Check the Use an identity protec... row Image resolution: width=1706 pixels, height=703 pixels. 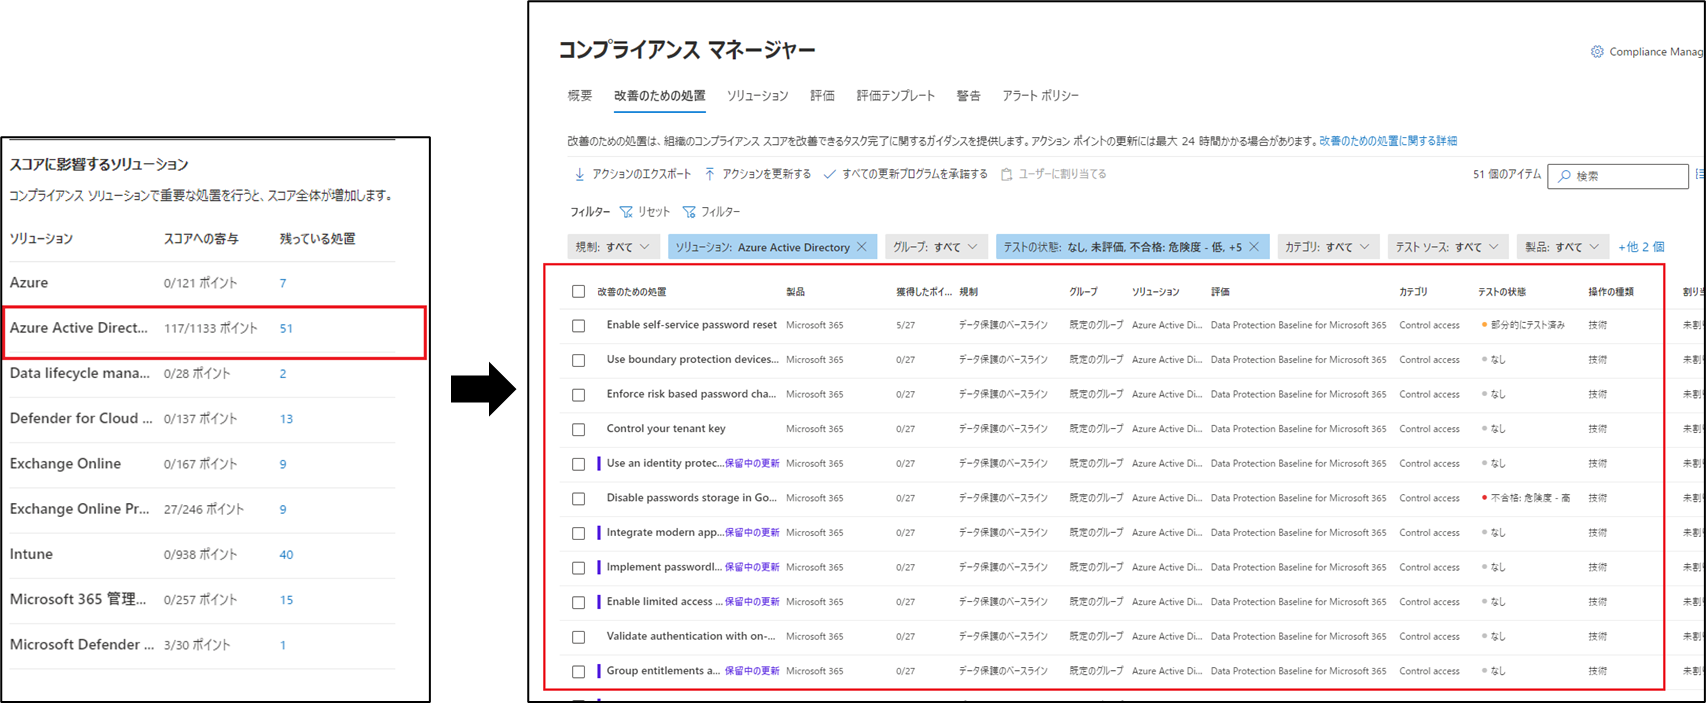(578, 464)
